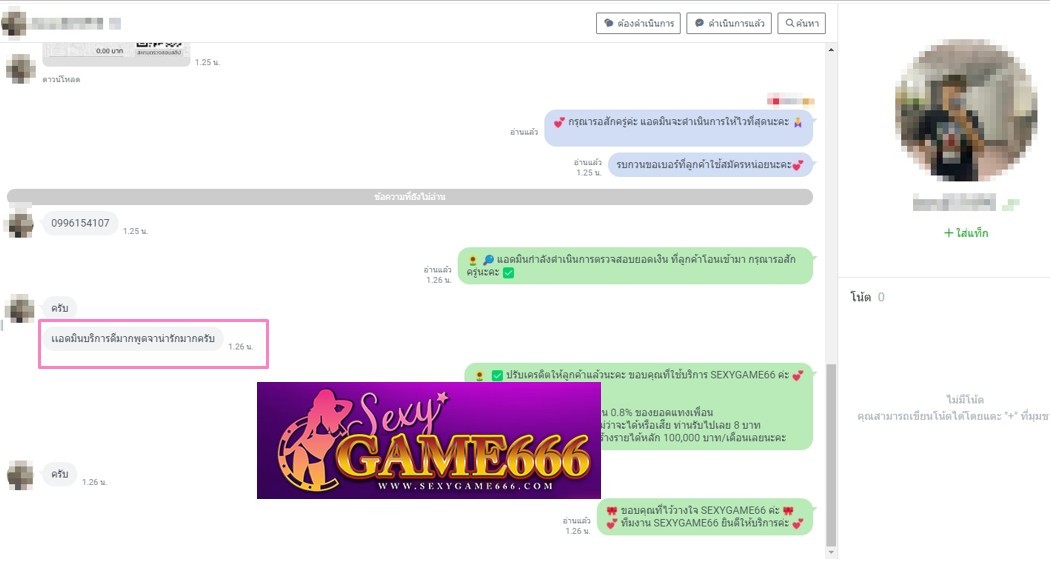The width and height of the screenshot is (1050, 568).
Task: Add a tag with + ใส่แท็ก
Action: point(965,233)
